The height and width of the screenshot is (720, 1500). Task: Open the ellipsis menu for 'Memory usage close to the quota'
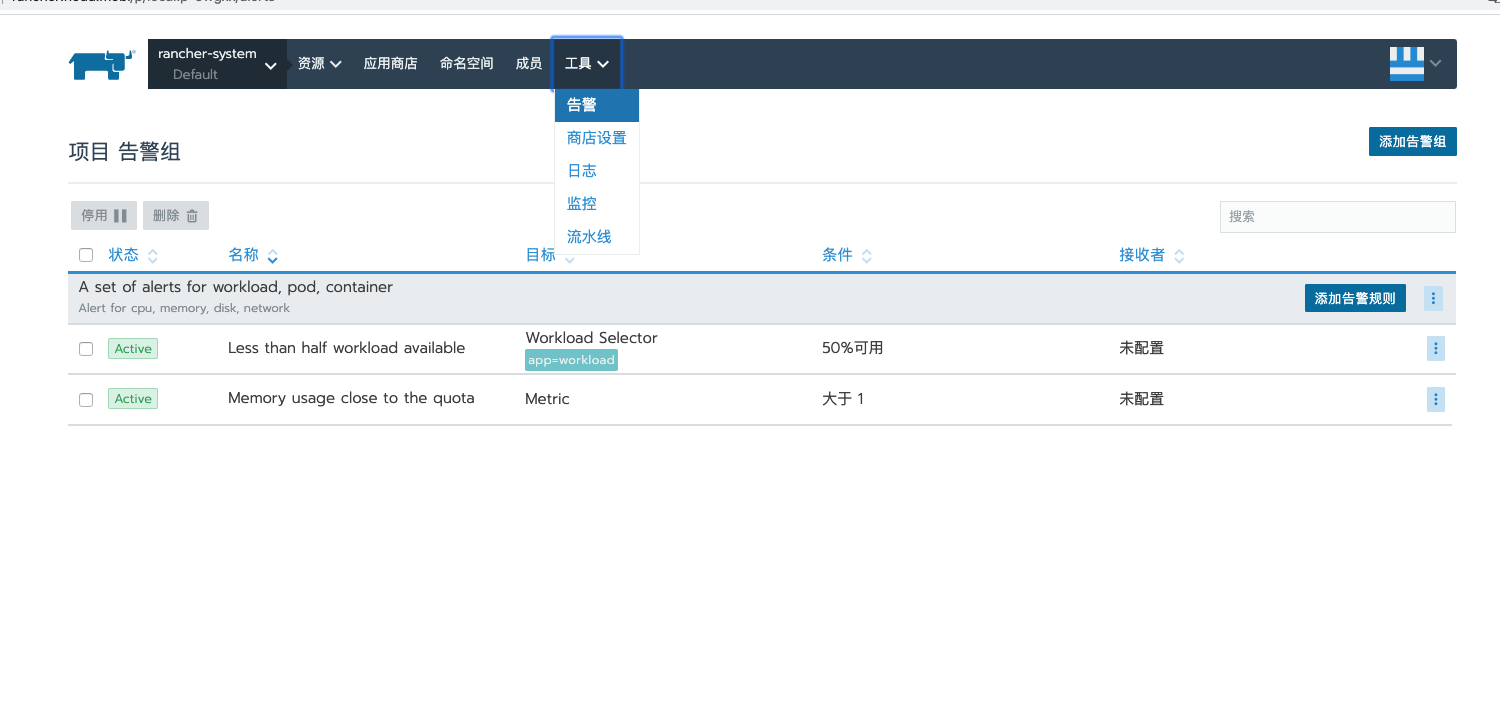[x=1435, y=399]
